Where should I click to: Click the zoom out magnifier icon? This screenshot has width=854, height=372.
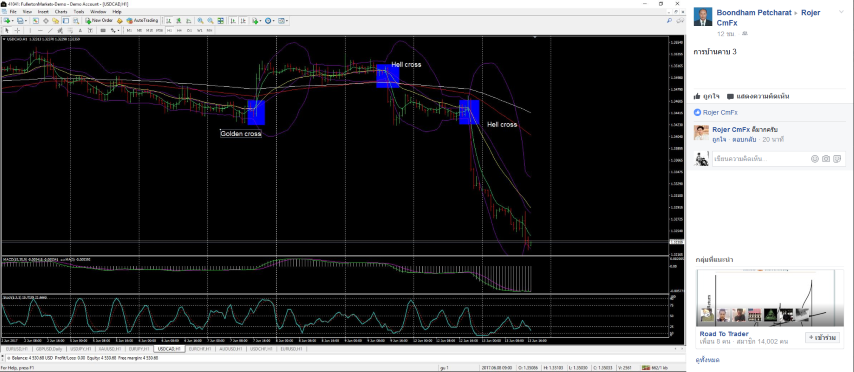pyautogui.click(x=210, y=20)
